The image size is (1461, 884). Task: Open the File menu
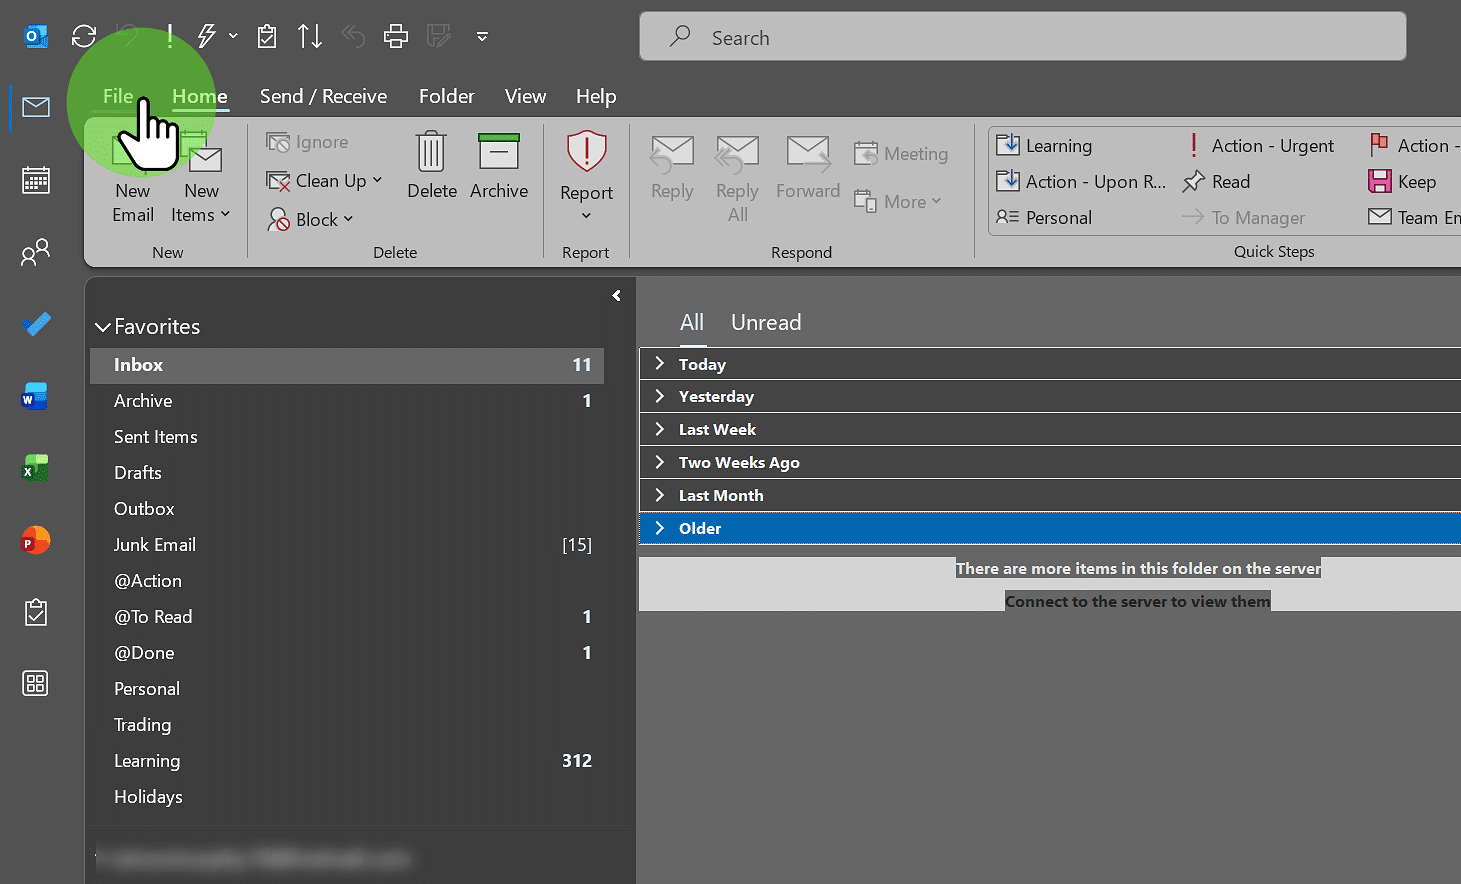[117, 96]
